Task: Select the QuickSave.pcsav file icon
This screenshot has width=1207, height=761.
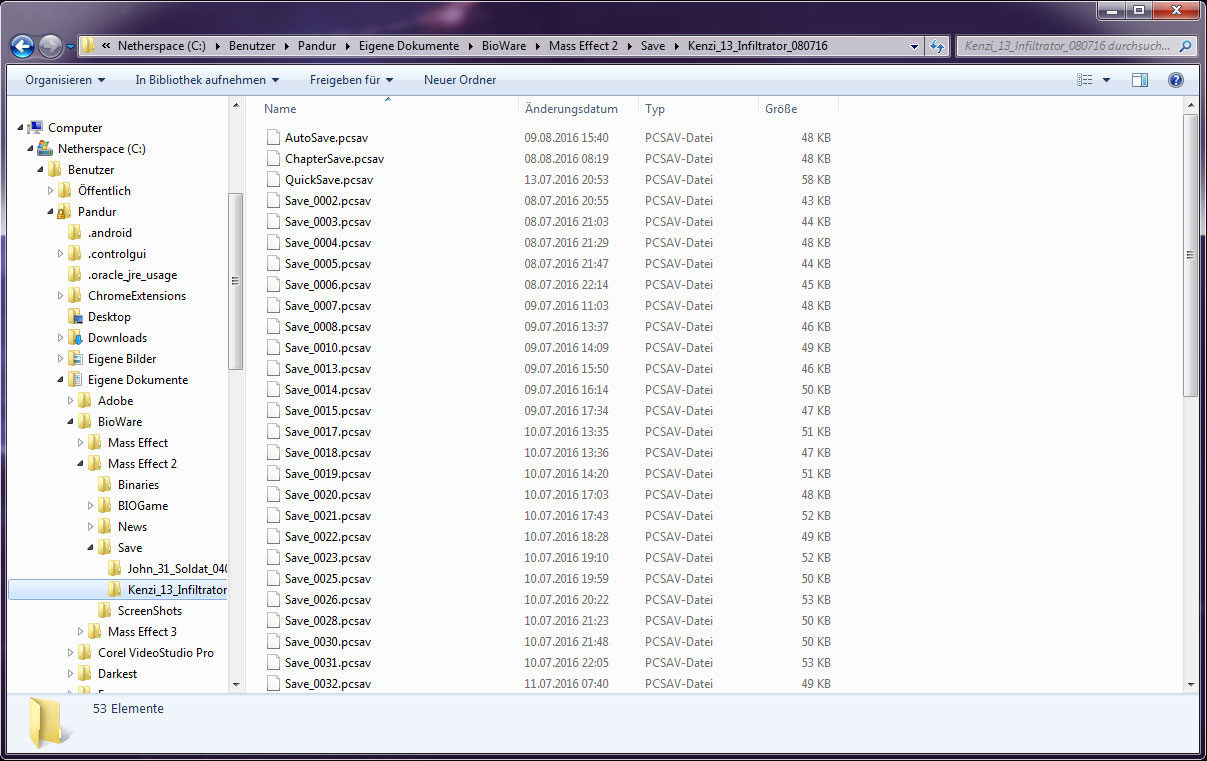Action: [273, 180]
